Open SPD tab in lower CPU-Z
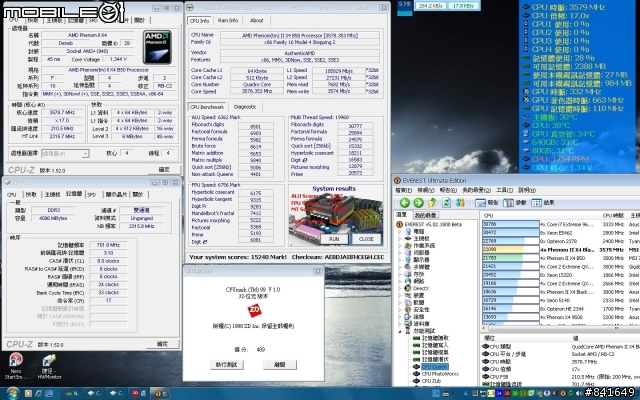The image size is (640, 400). [x=92, y=195]
